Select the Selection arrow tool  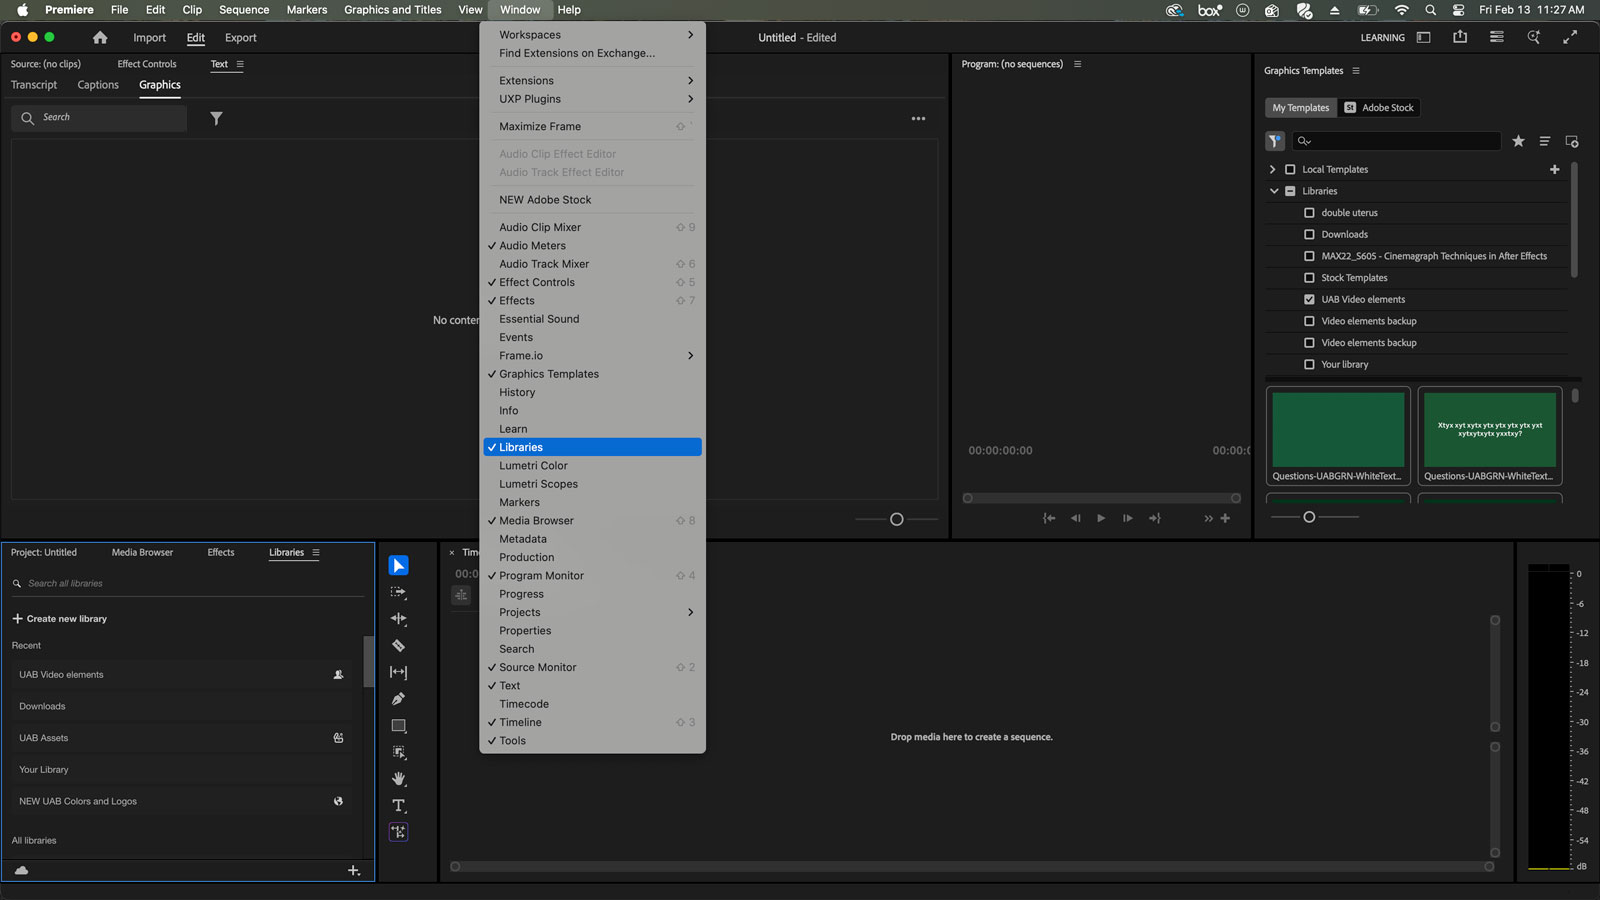398,566
